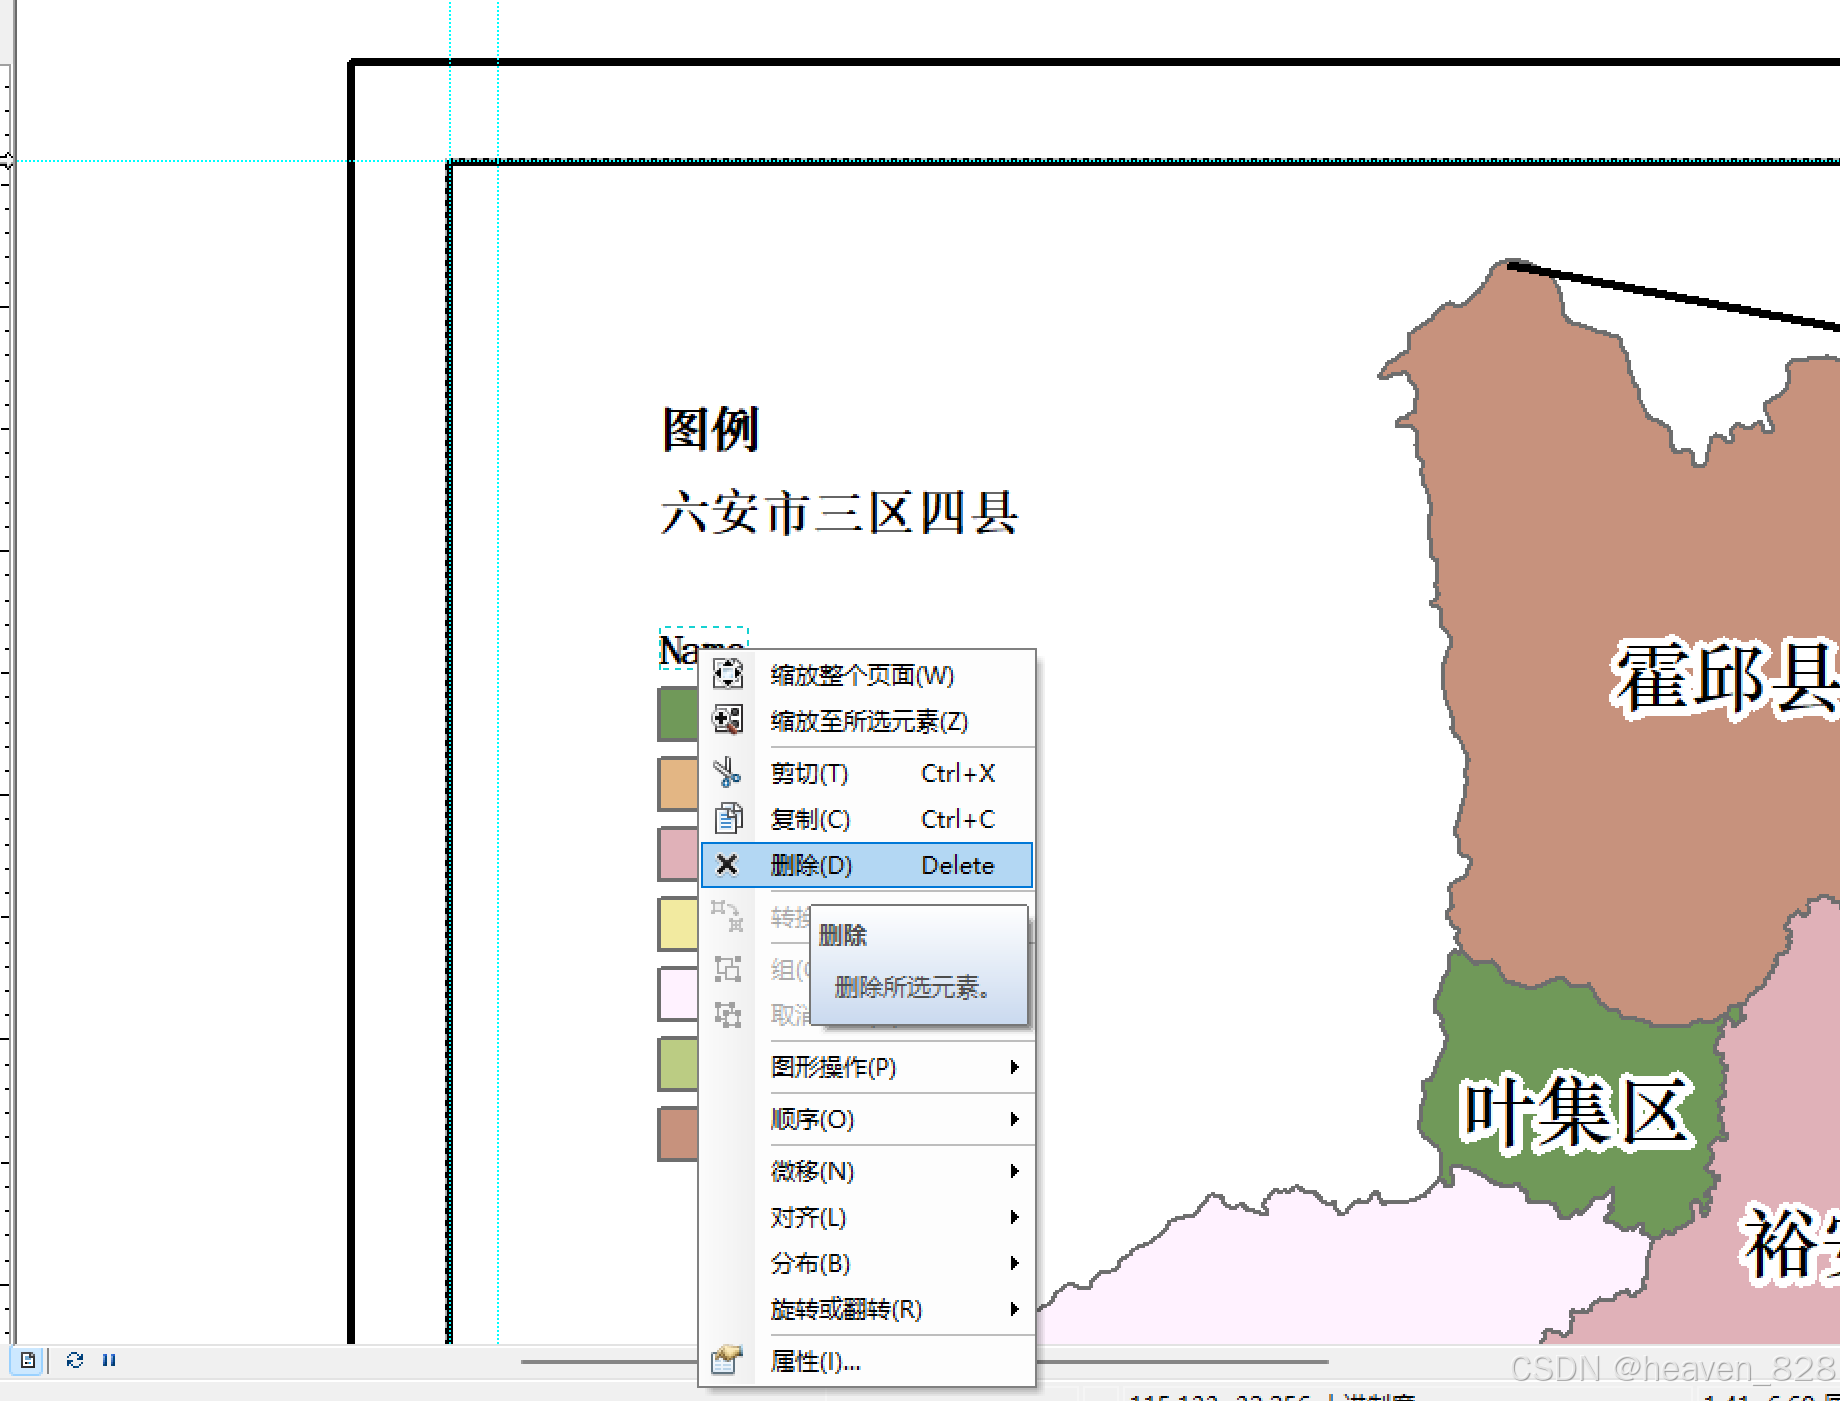Choose 删除(D) to delete selected element
Image resolution: width=1840 pixels, height=1401 pixels.
867,865
